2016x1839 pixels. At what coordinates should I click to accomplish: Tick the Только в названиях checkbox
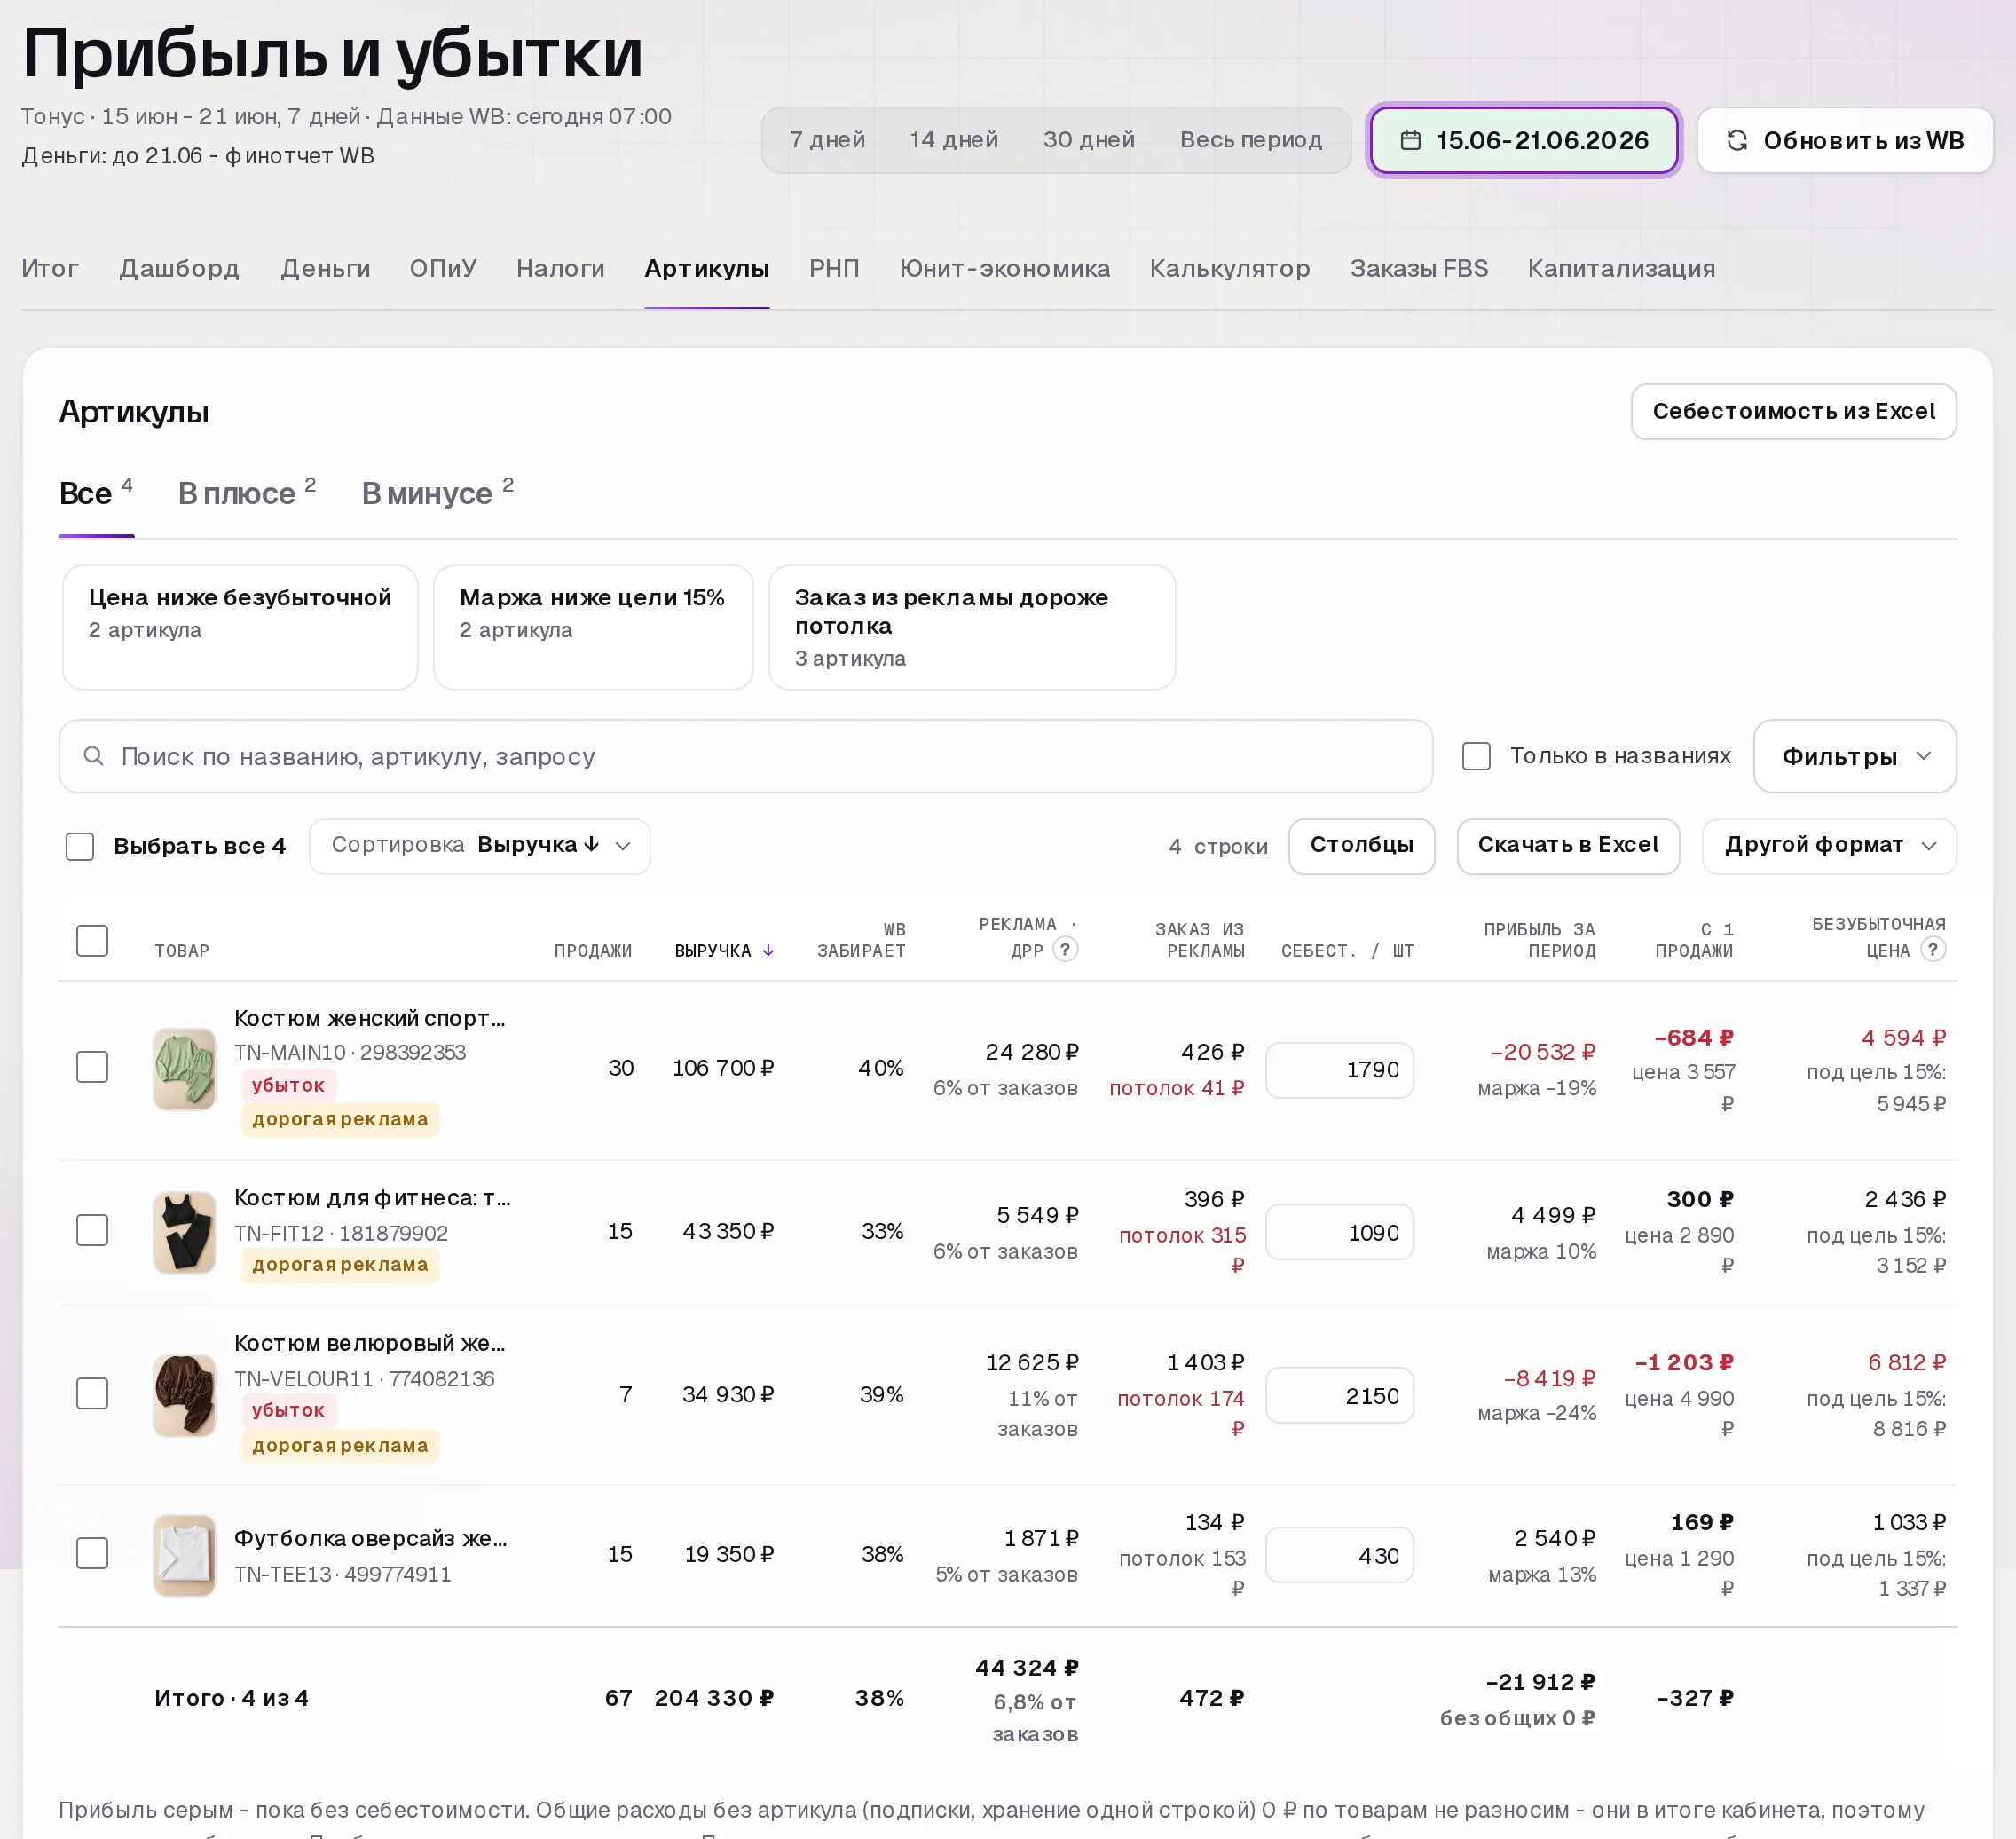click(1476, 756)
